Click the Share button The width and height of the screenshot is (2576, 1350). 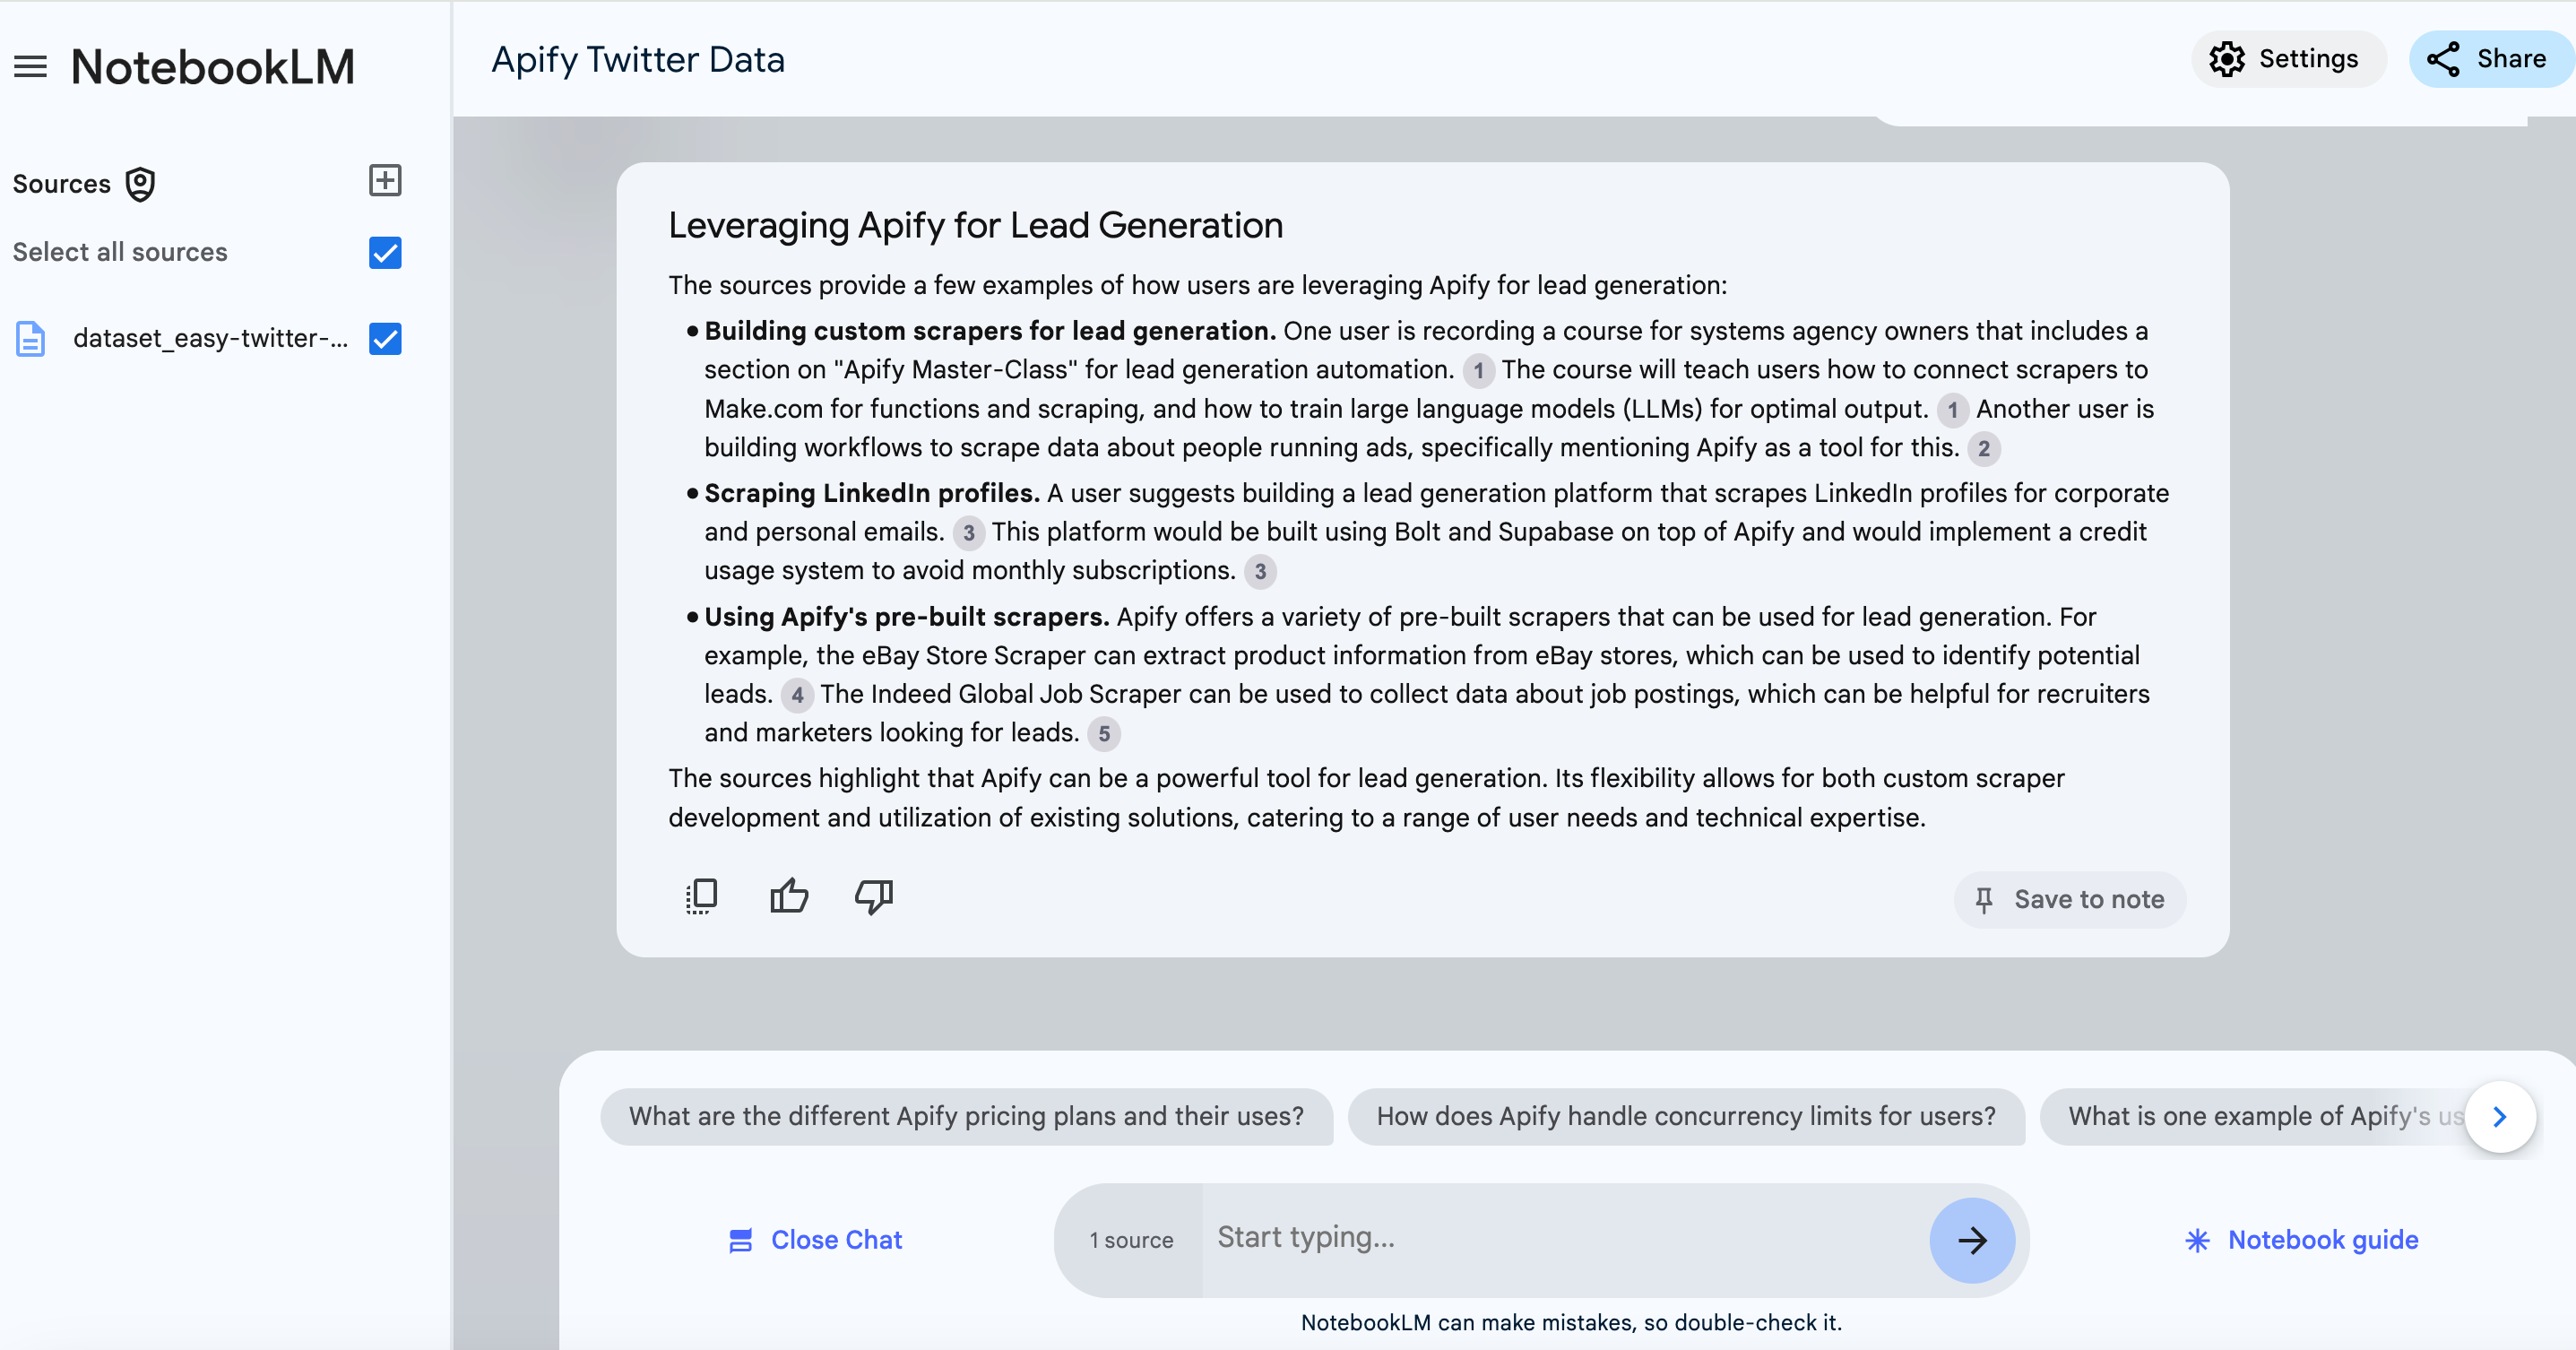2488,59
